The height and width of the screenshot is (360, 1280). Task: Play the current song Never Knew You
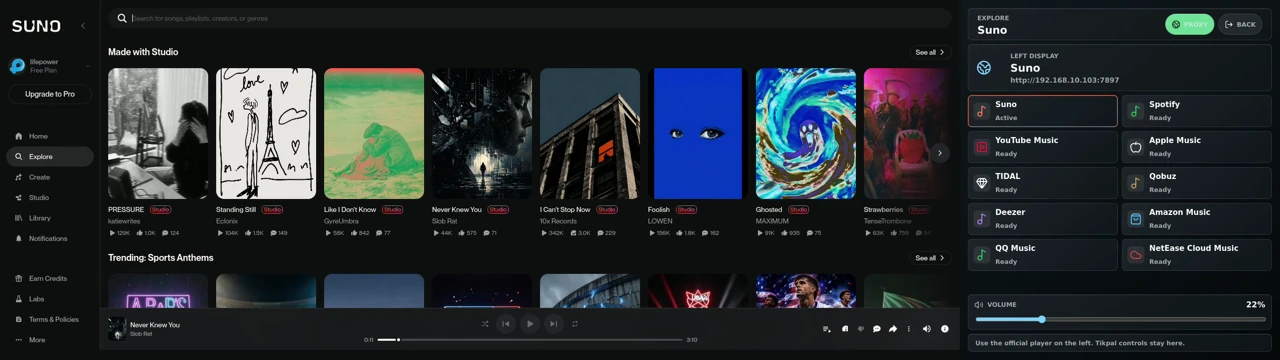[530, 323]
